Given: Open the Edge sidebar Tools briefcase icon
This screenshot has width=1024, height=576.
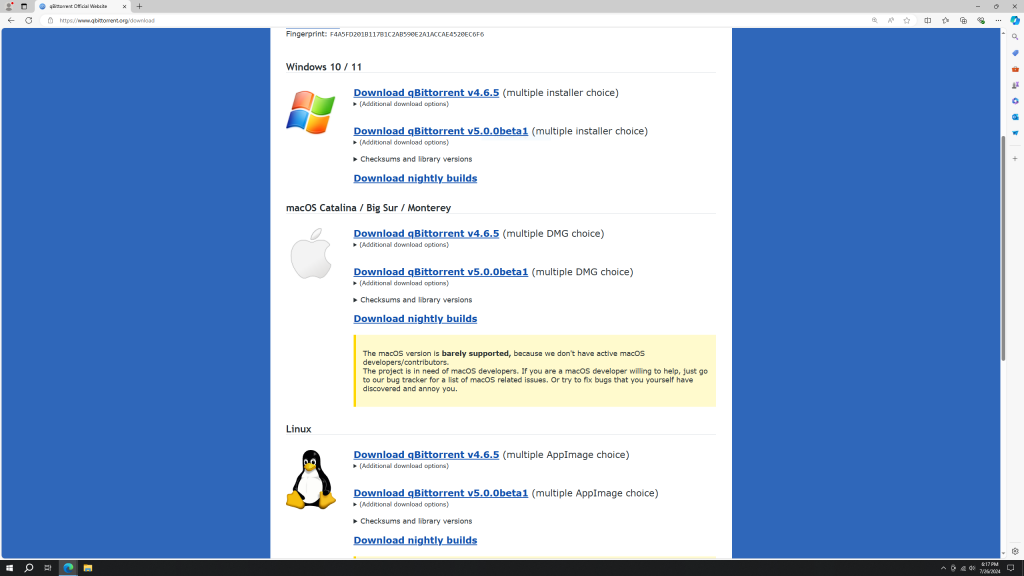Looking at the screenshot, I should (x=1015, y=69).
